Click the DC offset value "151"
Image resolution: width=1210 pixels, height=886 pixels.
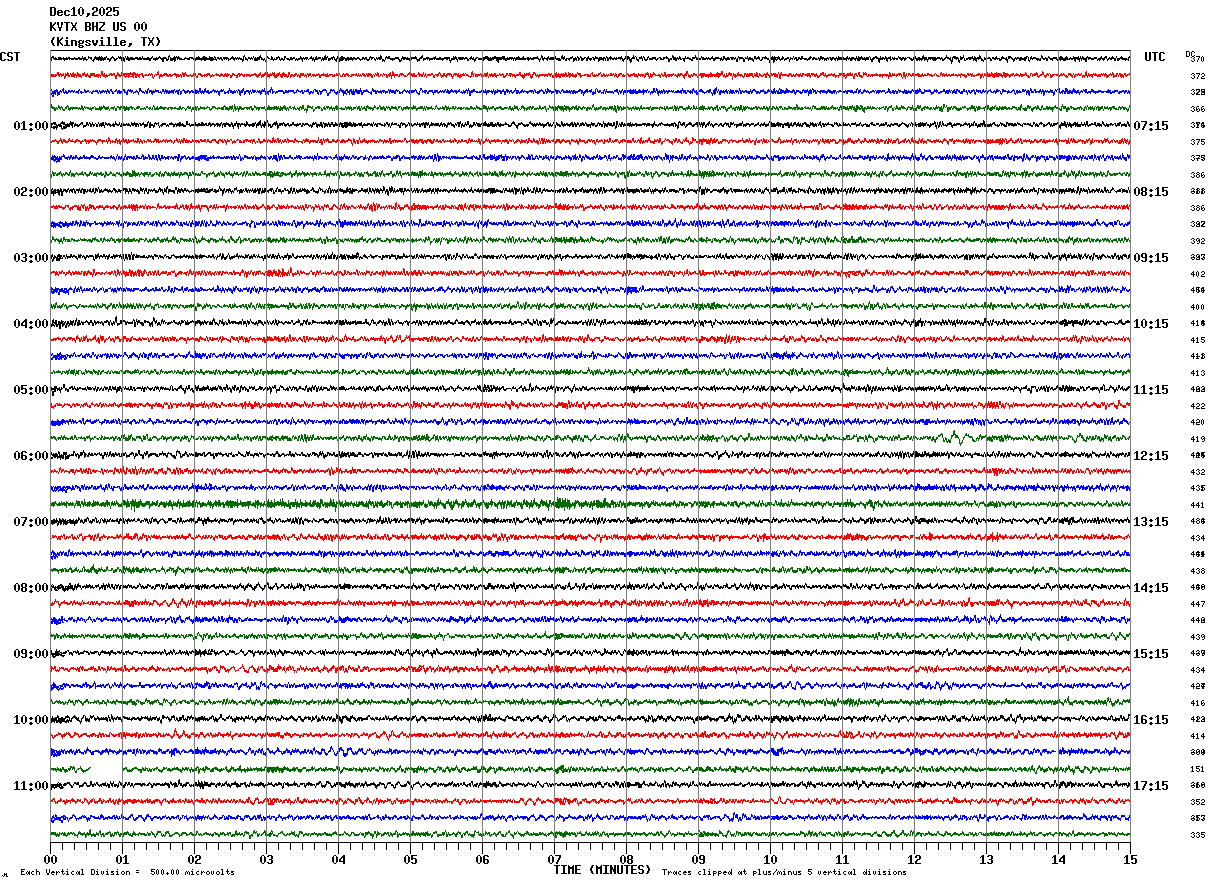point(1197,769)
